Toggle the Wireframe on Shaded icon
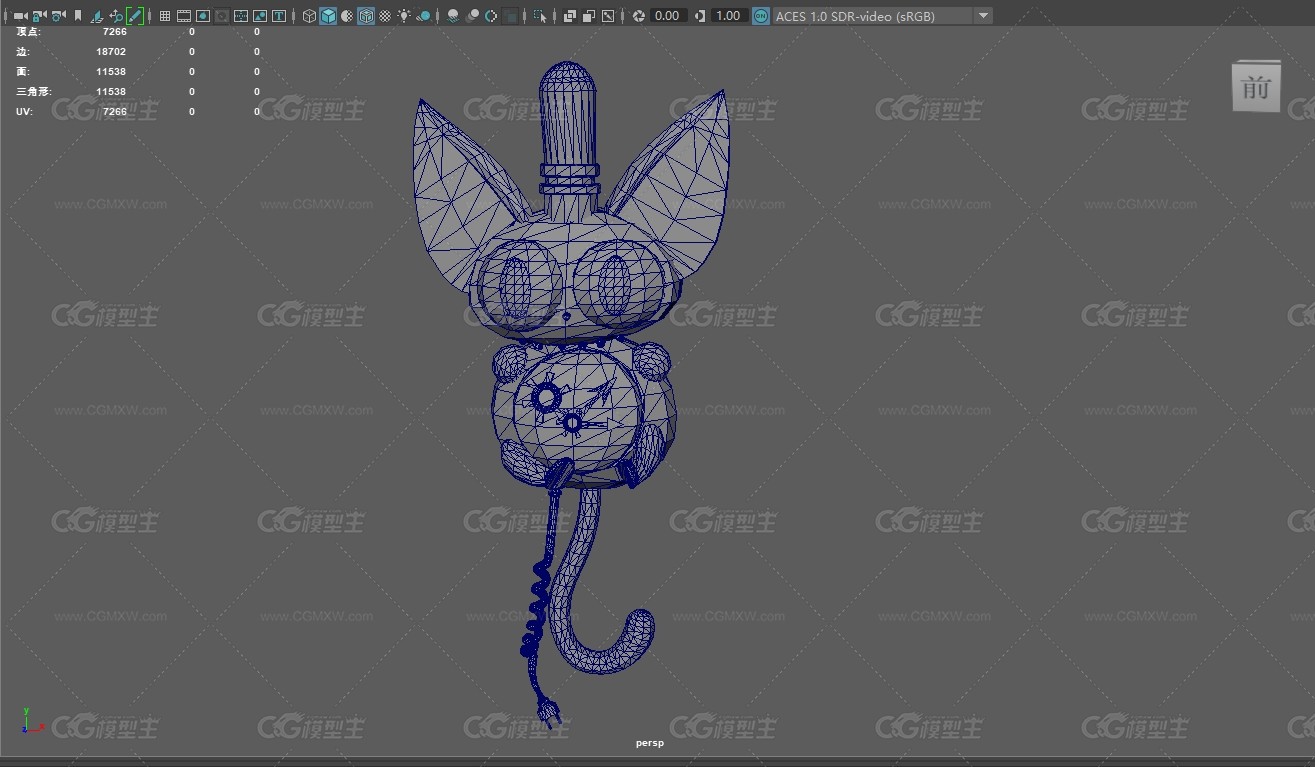Screen dimensions: 1315x767 point(366,16)
